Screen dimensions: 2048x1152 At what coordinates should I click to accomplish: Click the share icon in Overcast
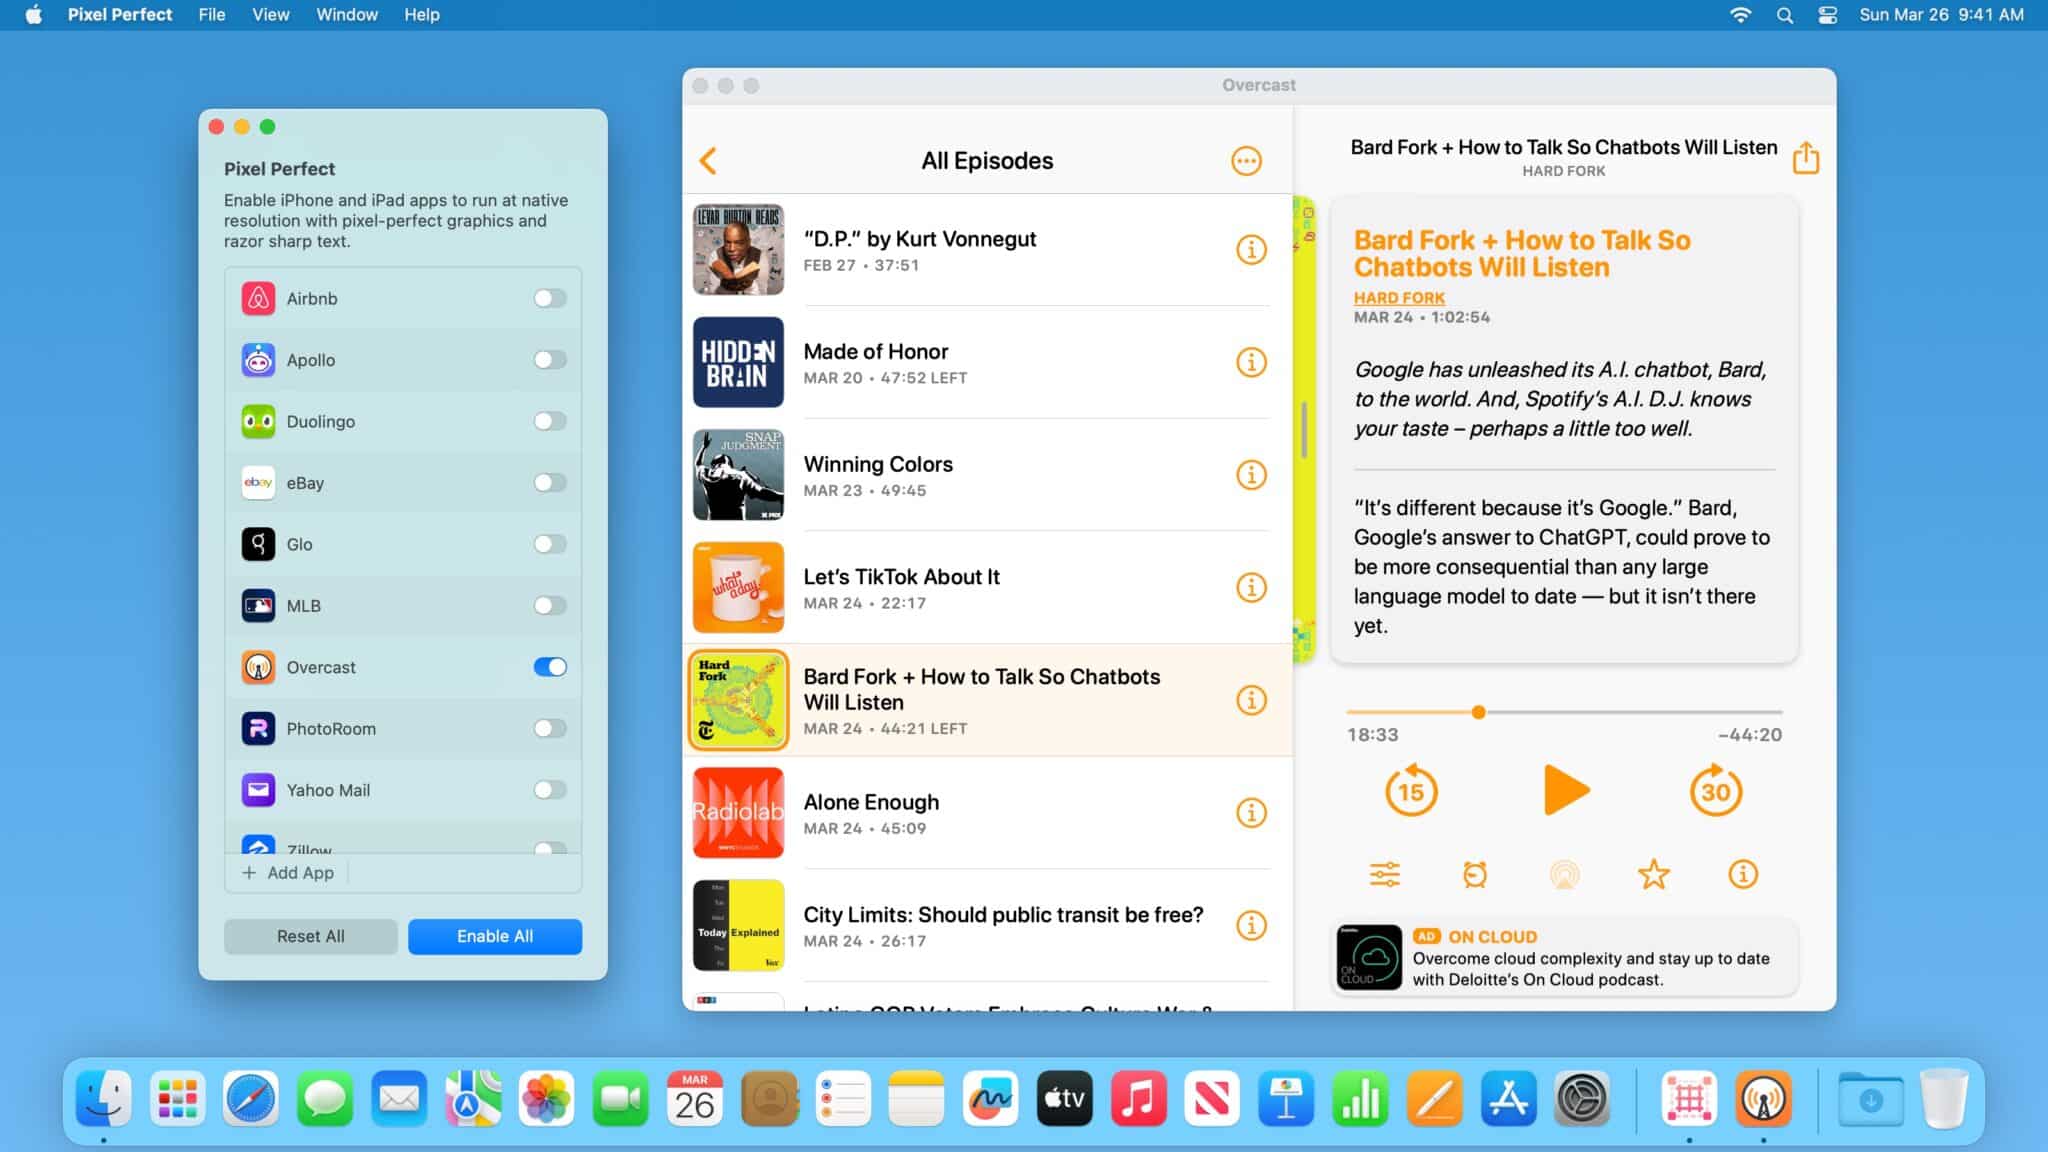tap(1805, 158)
